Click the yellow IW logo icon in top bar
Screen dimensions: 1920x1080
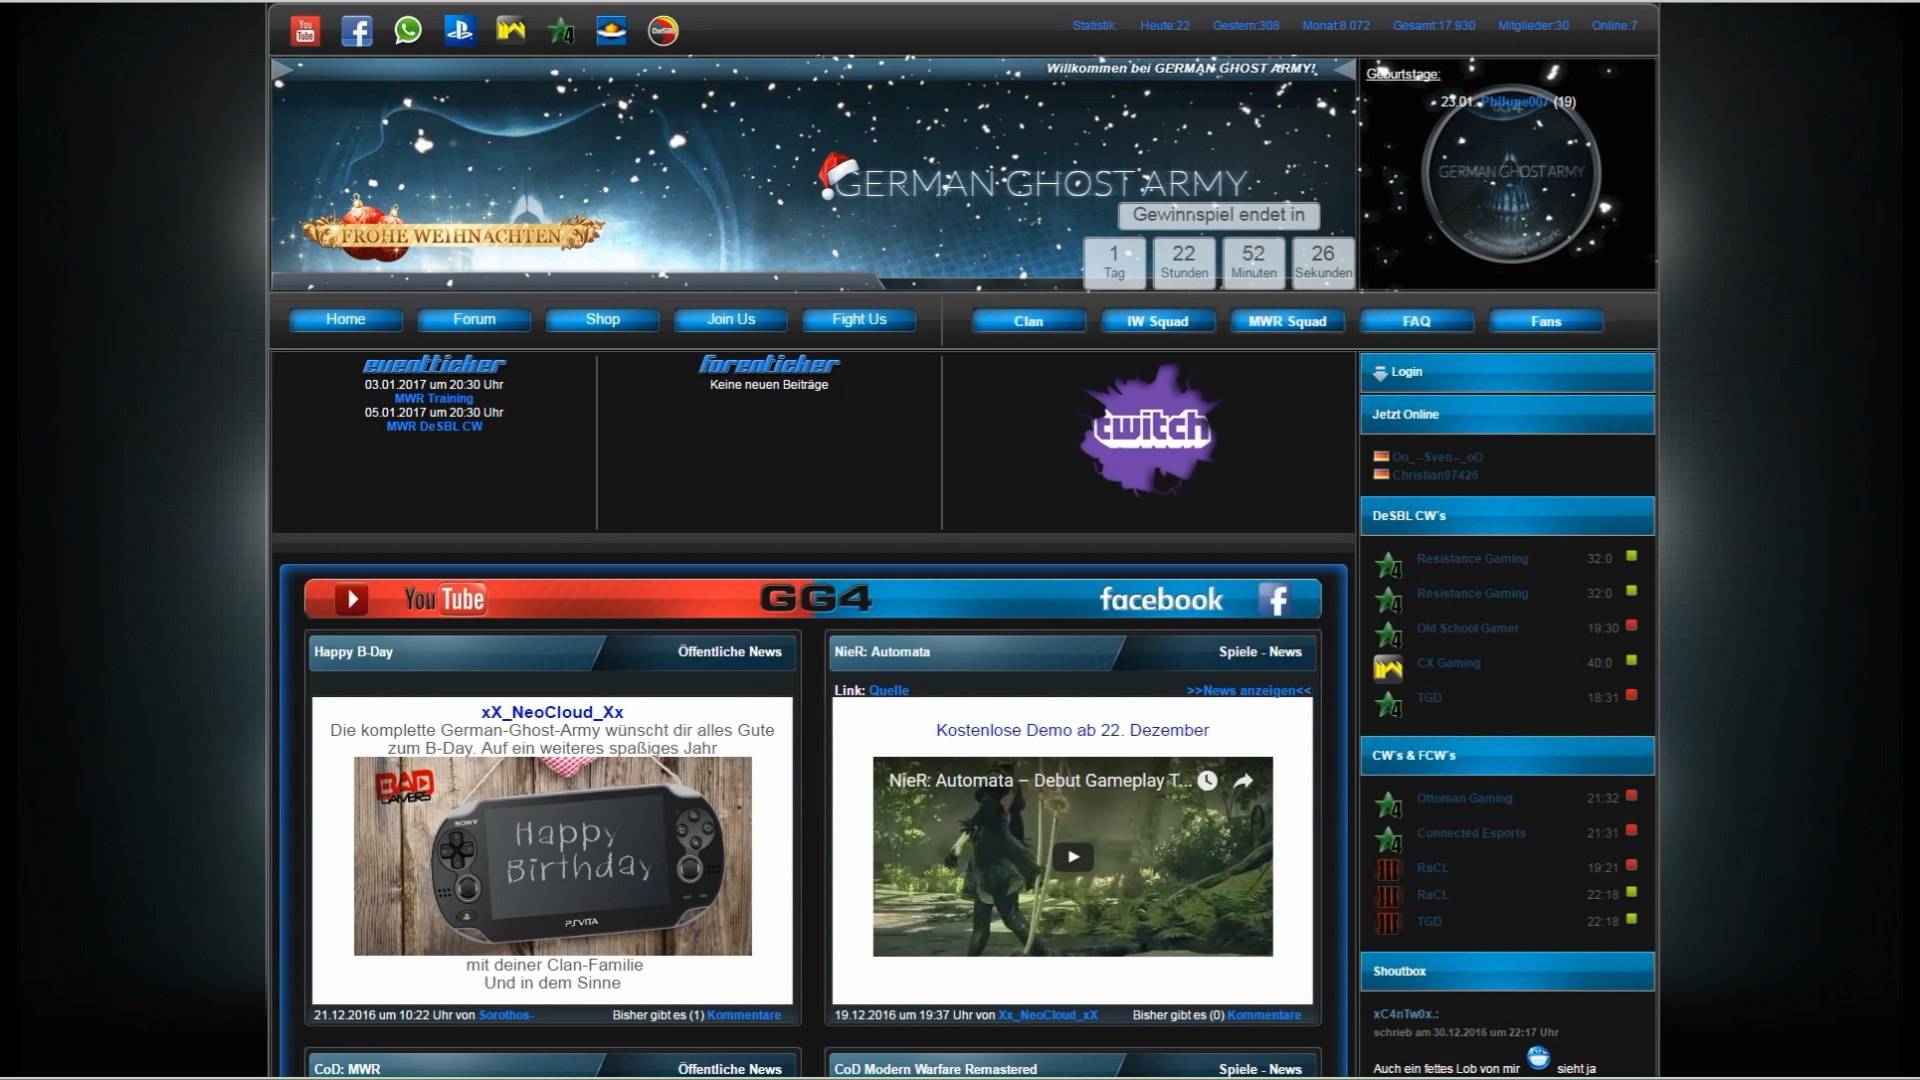click(x=511, y=31)
